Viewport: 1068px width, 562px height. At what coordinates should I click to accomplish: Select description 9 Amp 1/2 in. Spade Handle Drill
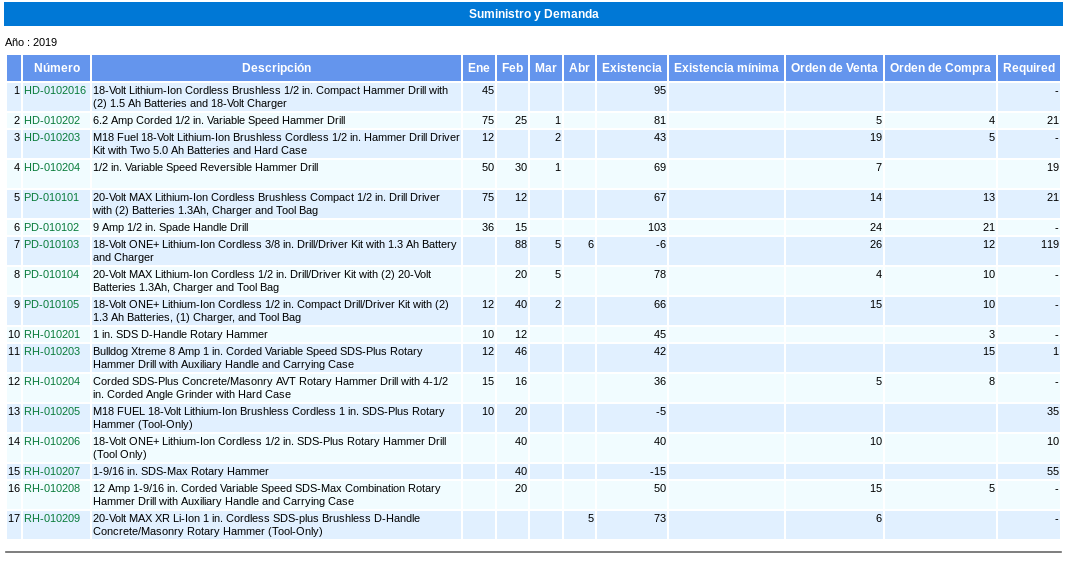[x=170, y=227]
